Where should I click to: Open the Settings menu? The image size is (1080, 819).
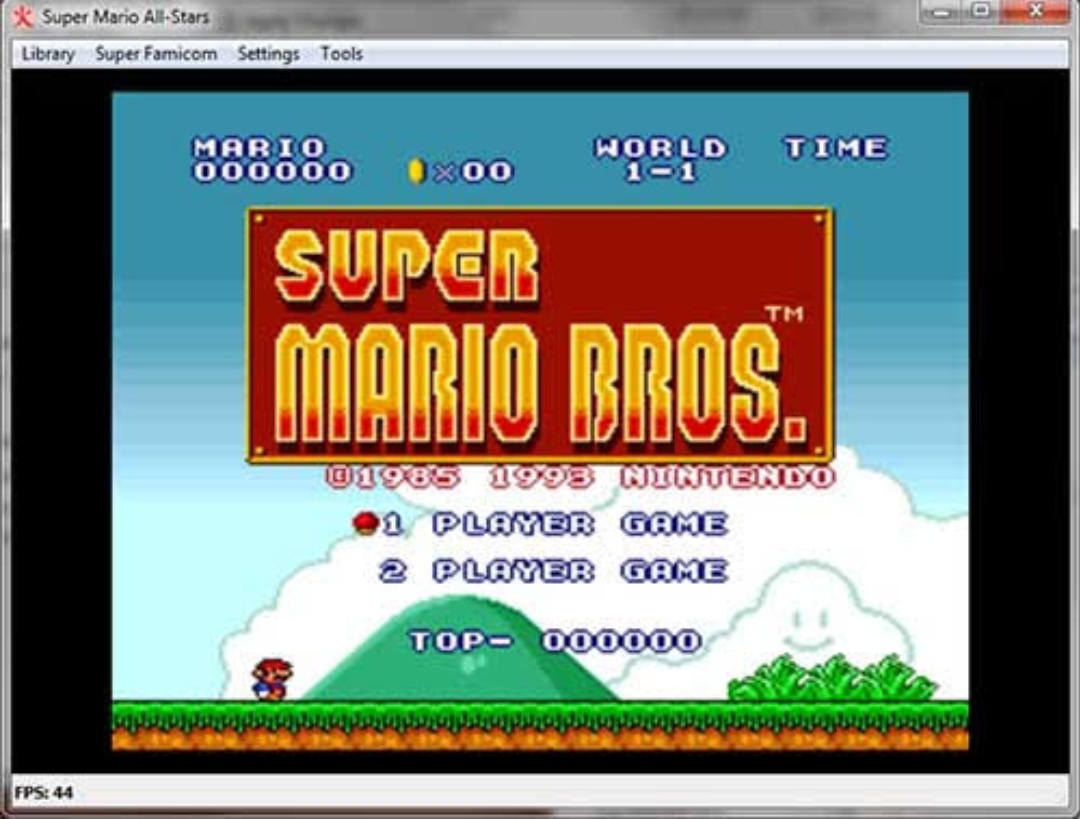[268, 54]
